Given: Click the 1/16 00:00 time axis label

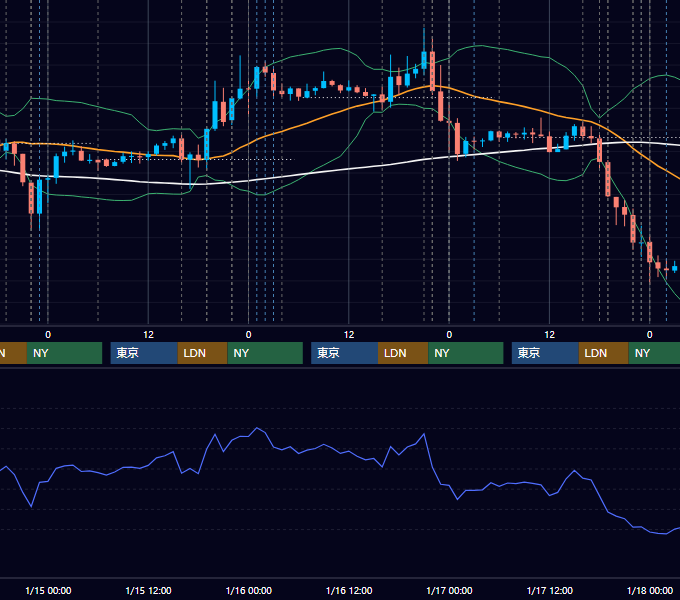Looking at the screenshot, I should coord(248,590).
